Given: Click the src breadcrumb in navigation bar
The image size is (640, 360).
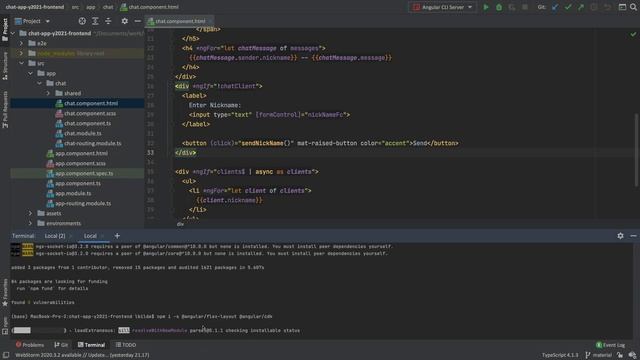Looking at the screenshot, I should pos(76,7).
